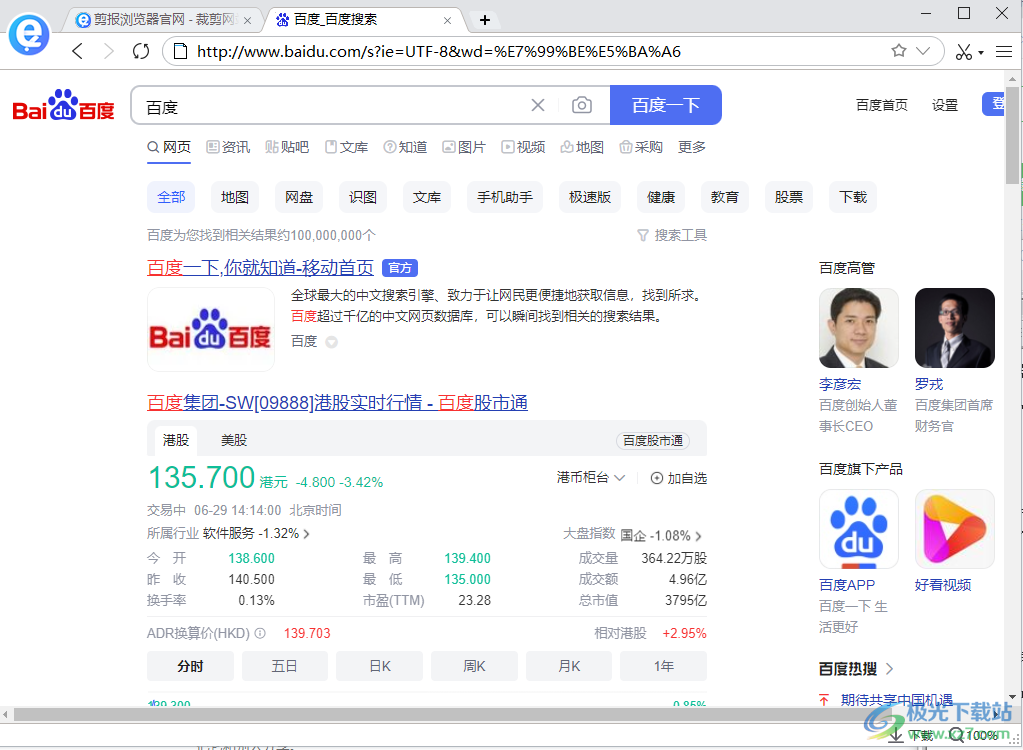Open 搜索工具 filter tools

point(672,235)
